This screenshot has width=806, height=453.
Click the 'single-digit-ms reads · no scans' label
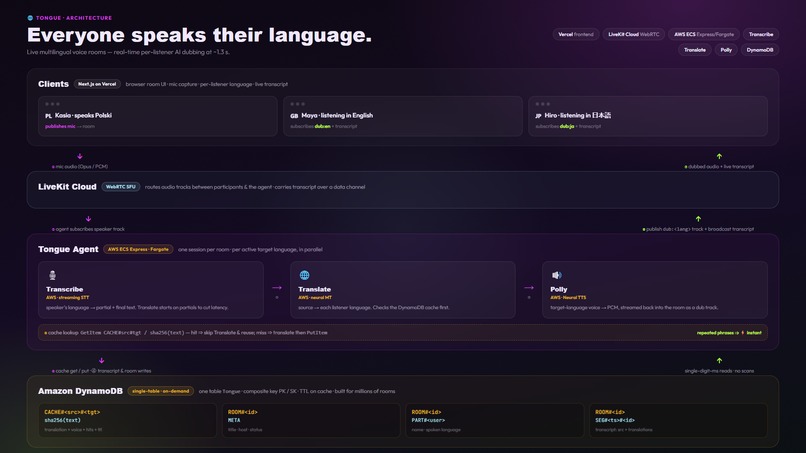click(x=719, y=371)
